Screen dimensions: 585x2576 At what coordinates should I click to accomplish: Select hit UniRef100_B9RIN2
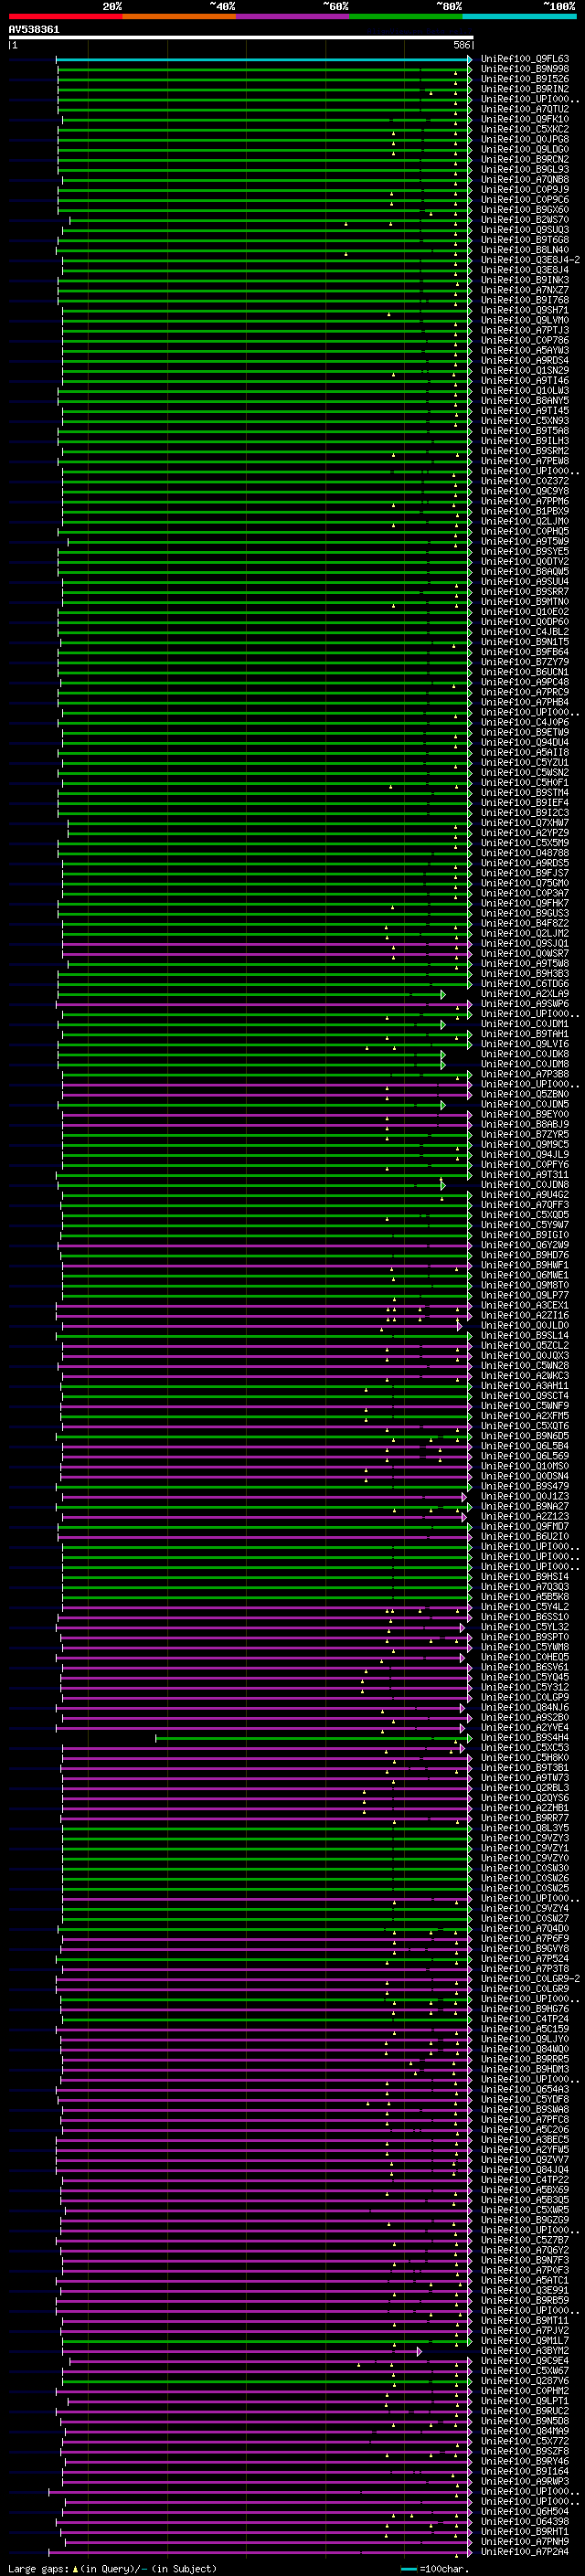tap(525, 89)
